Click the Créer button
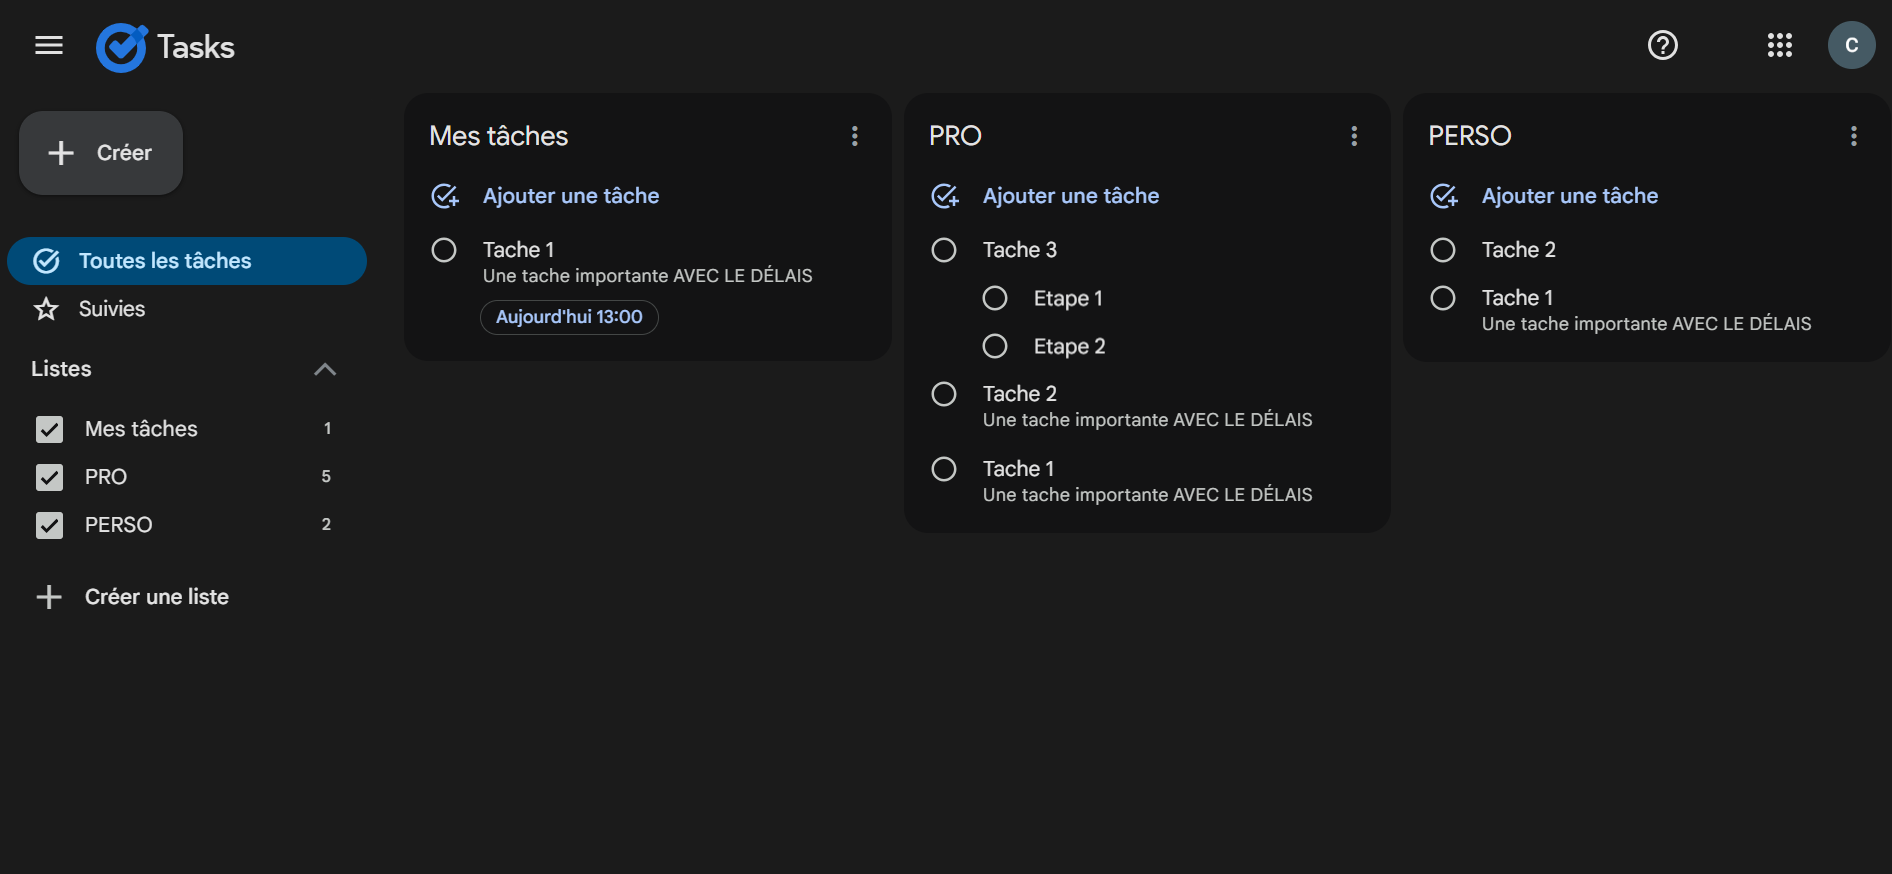Image resolution: width=1892 pixels, height=874 pixels. click(x=101, y=153)
